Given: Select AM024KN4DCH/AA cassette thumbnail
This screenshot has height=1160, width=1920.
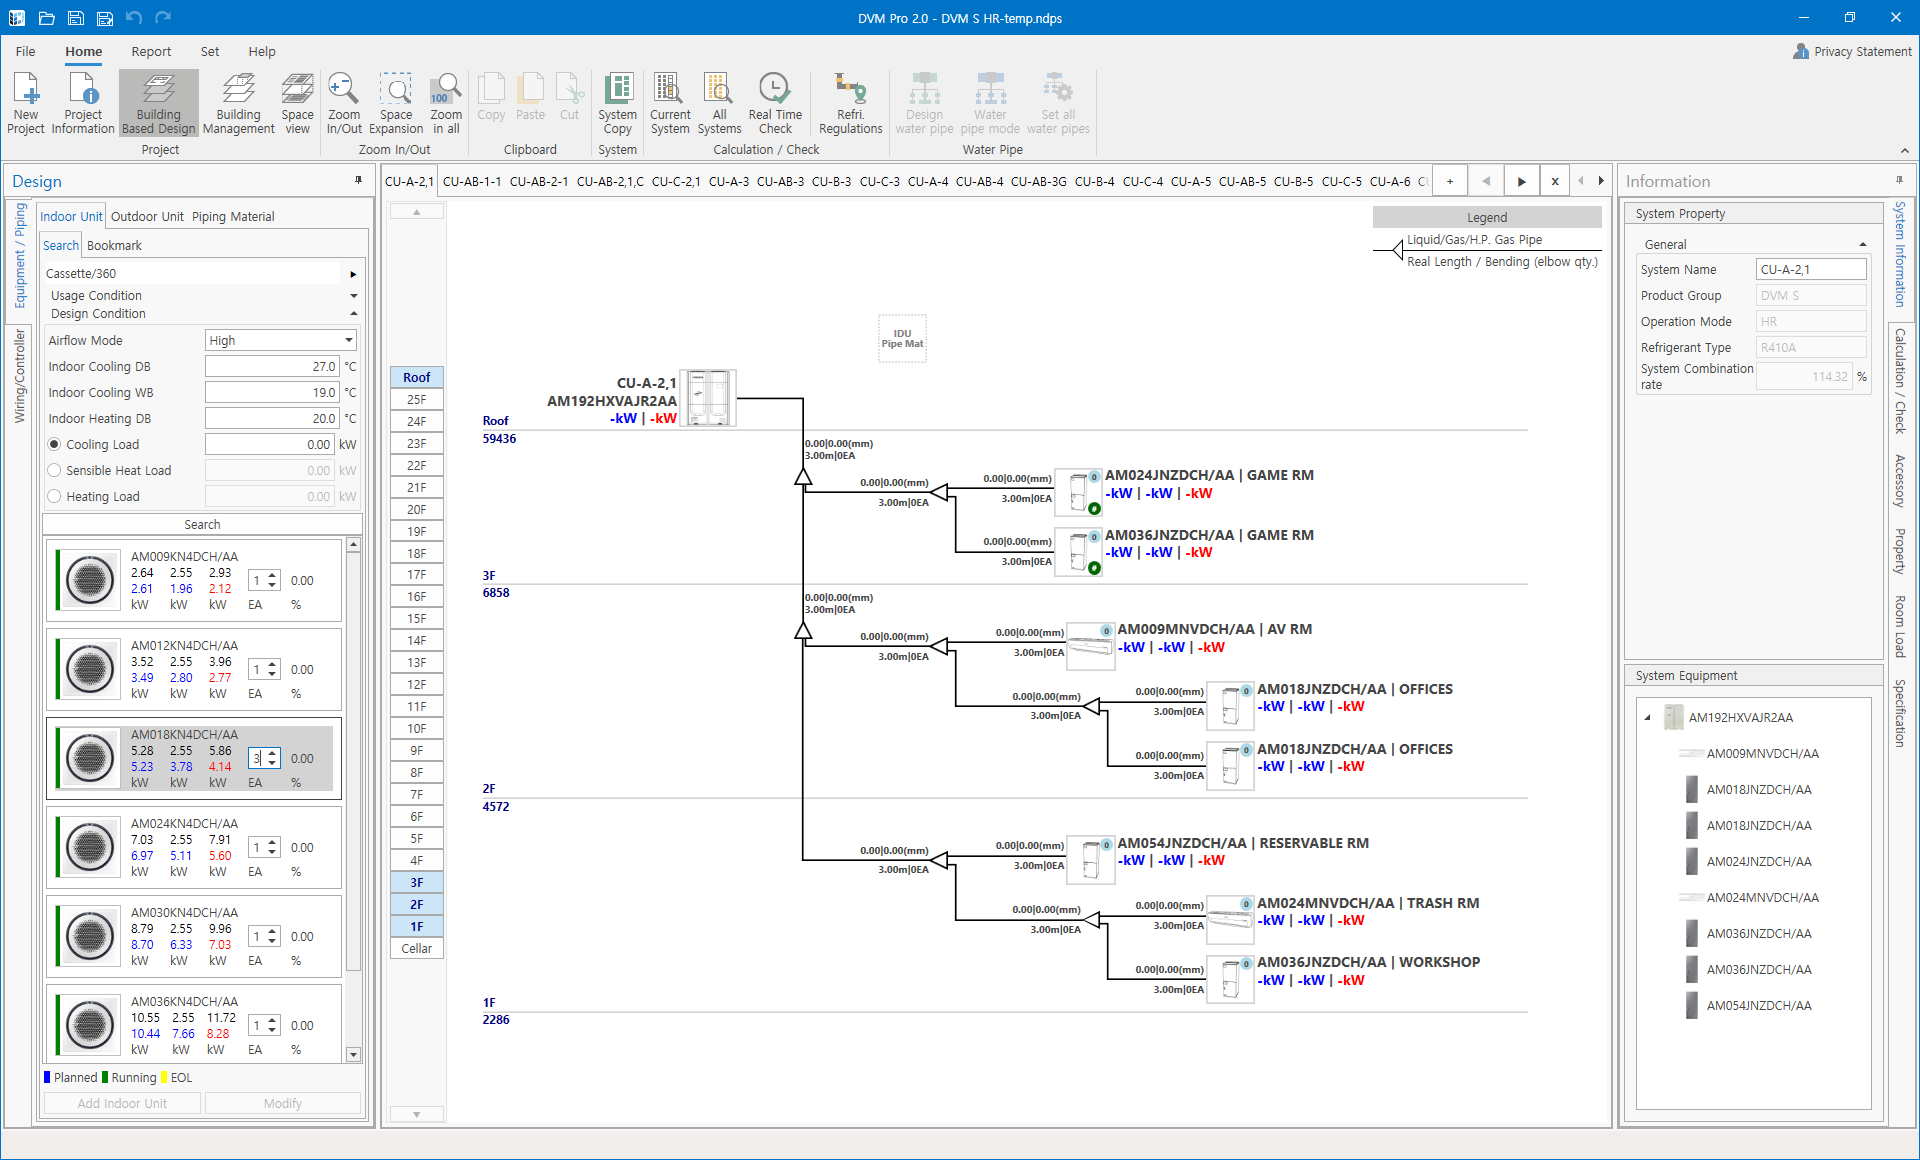Looking at the screenshot, I should click(89, 846).
